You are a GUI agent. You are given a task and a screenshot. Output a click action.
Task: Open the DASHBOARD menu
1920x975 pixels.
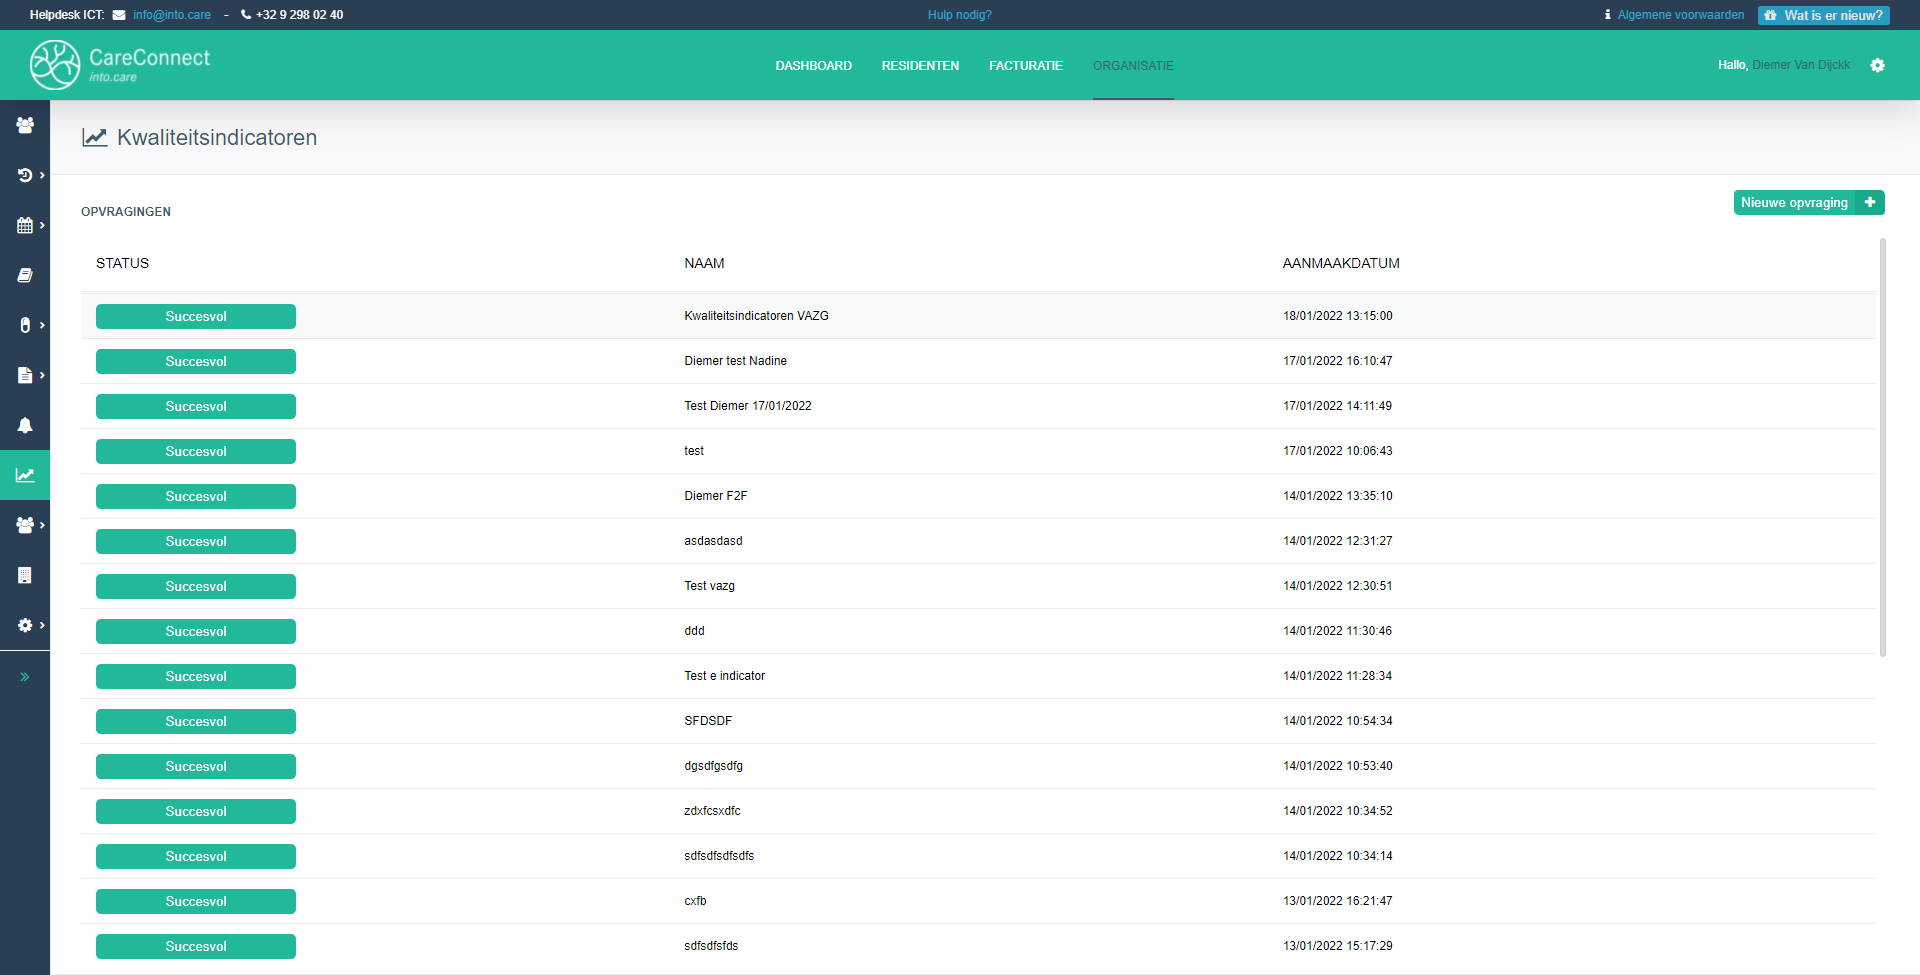814,65
